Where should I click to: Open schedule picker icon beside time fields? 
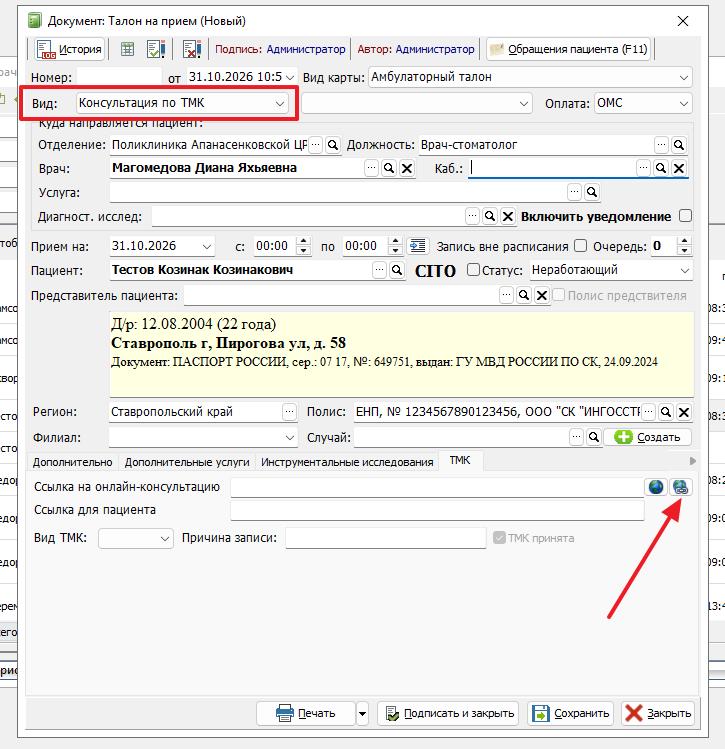point(418,246)
